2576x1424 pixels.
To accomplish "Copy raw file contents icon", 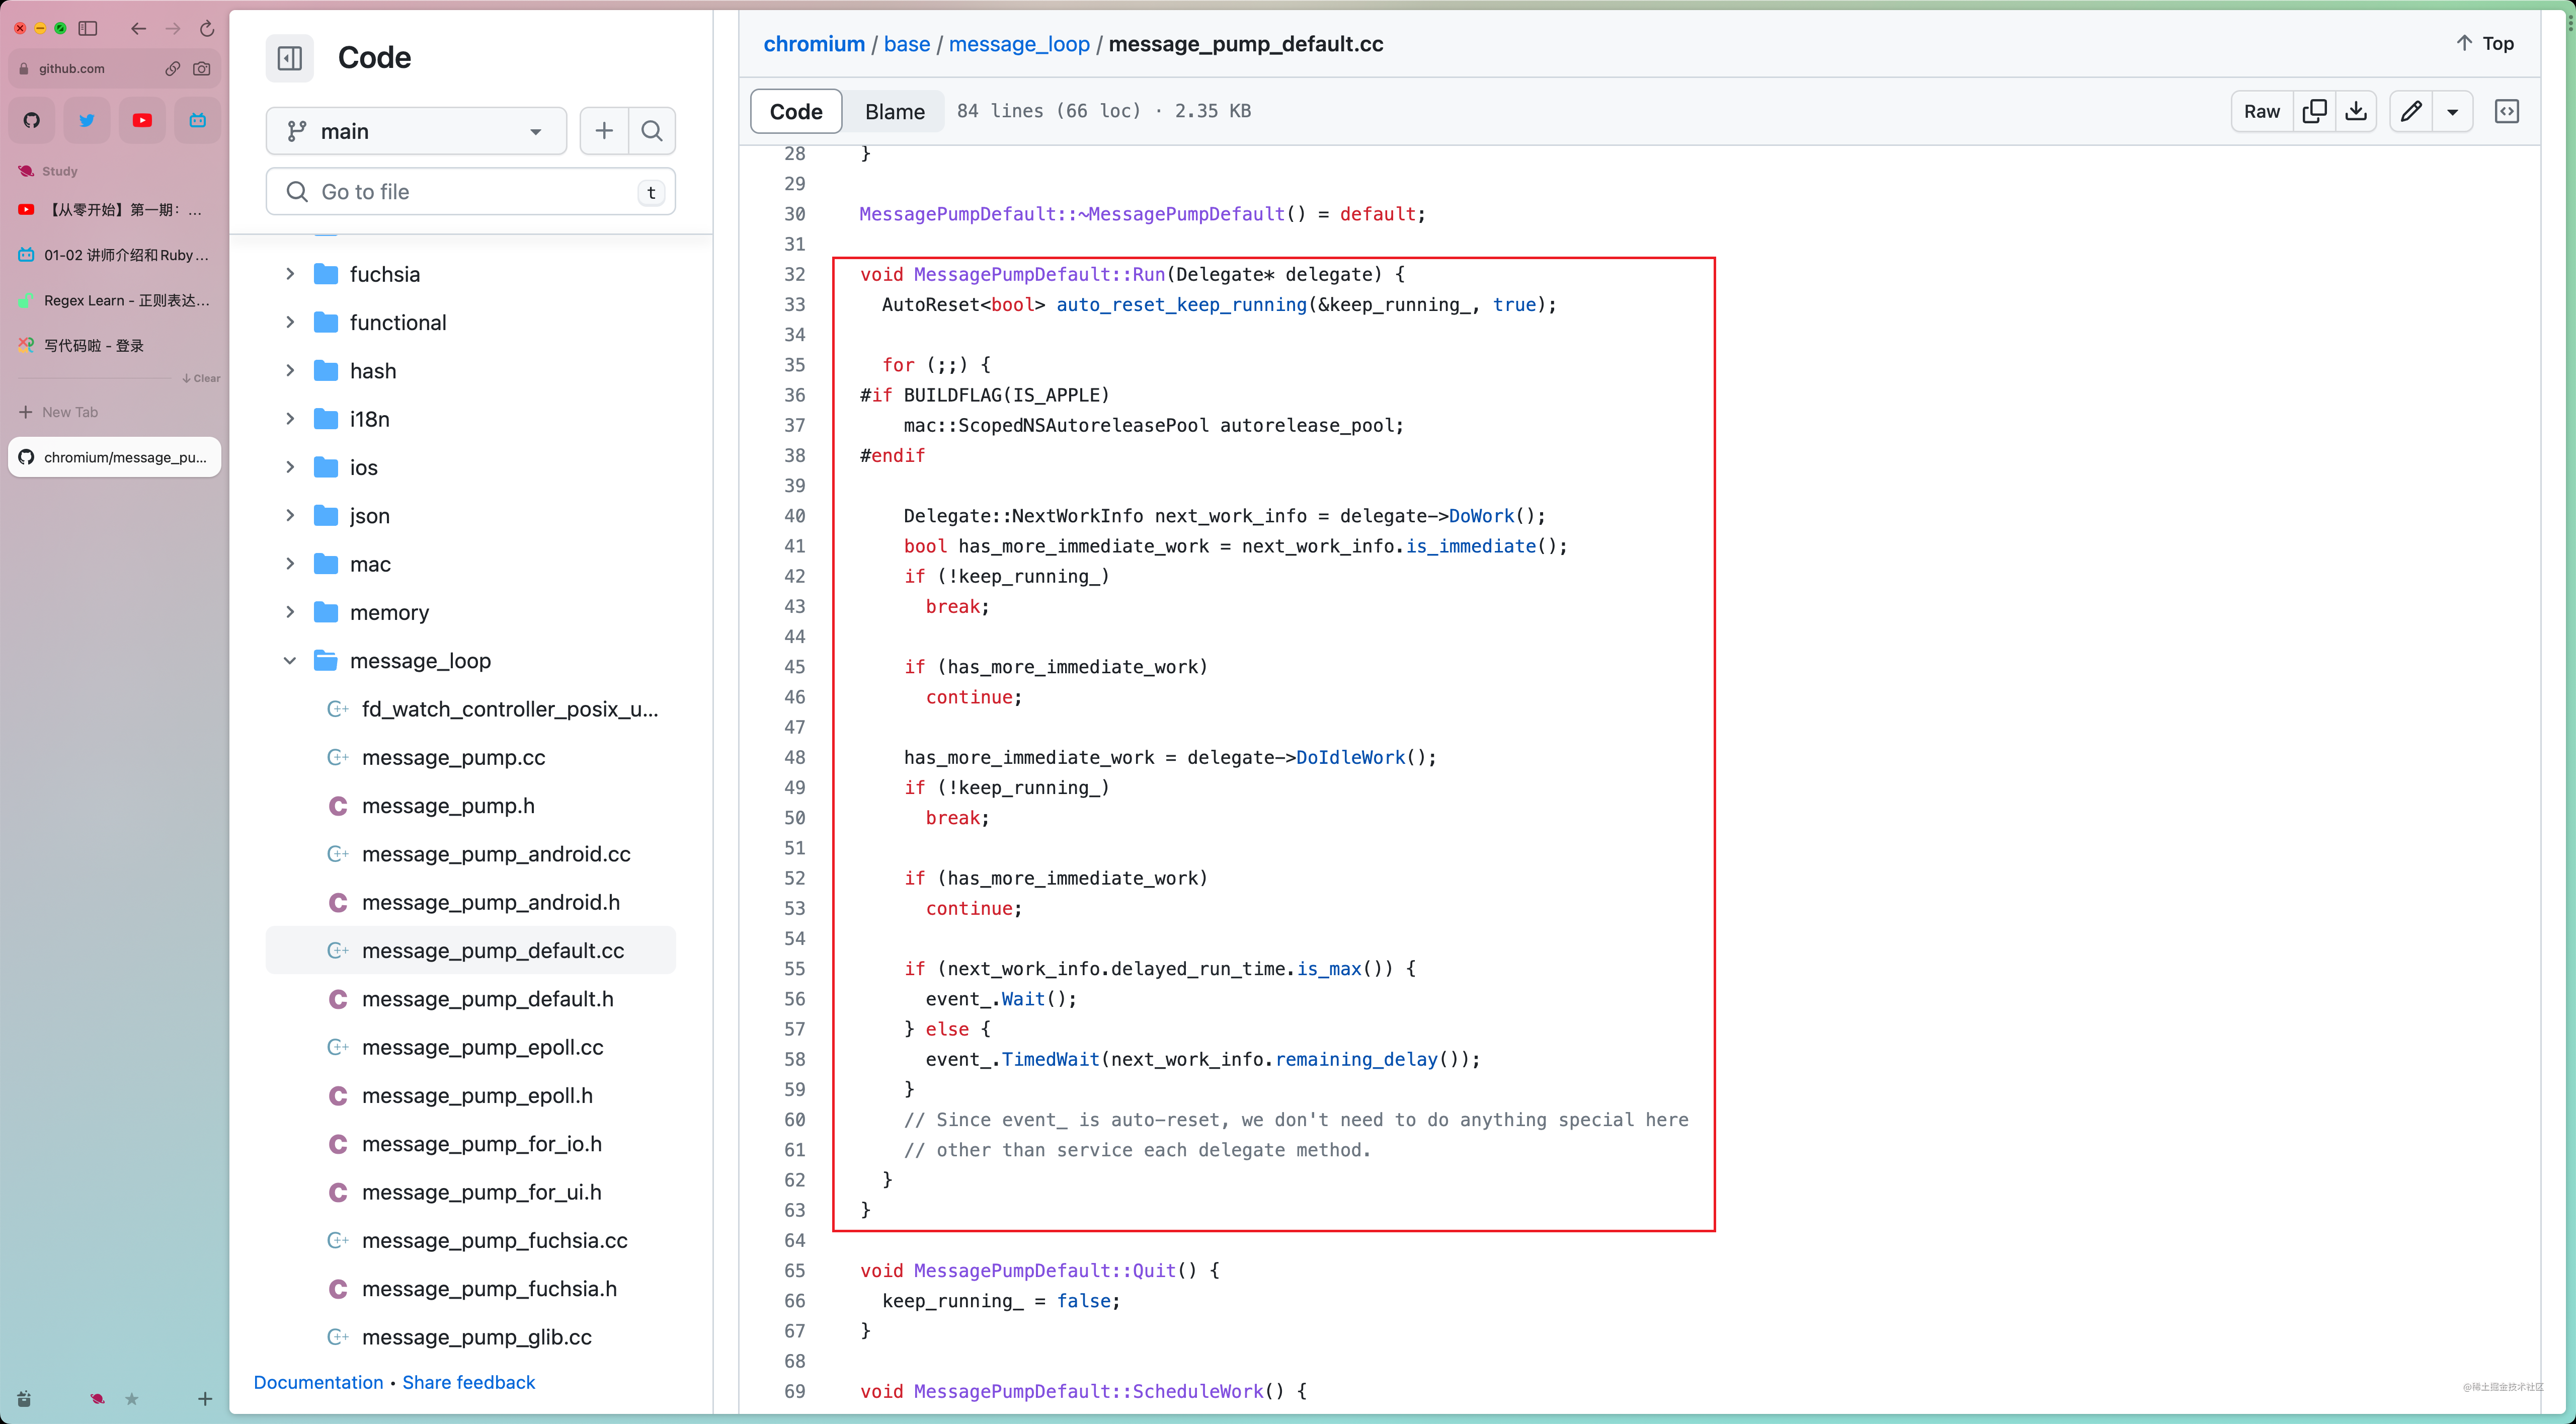I will (2314, 111).
